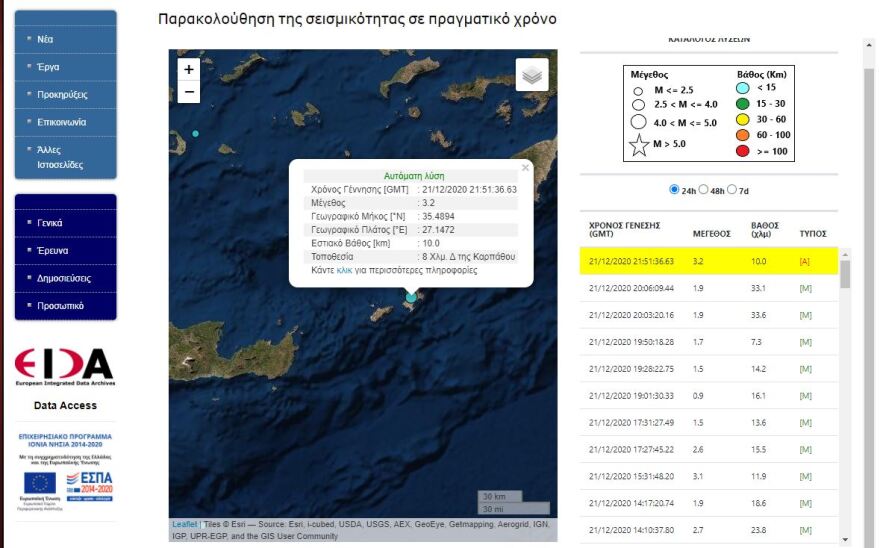Screen dimensions: 880x548
Task: Click the earthquake list scroll up arrow
Action: (x=845, y=254)
